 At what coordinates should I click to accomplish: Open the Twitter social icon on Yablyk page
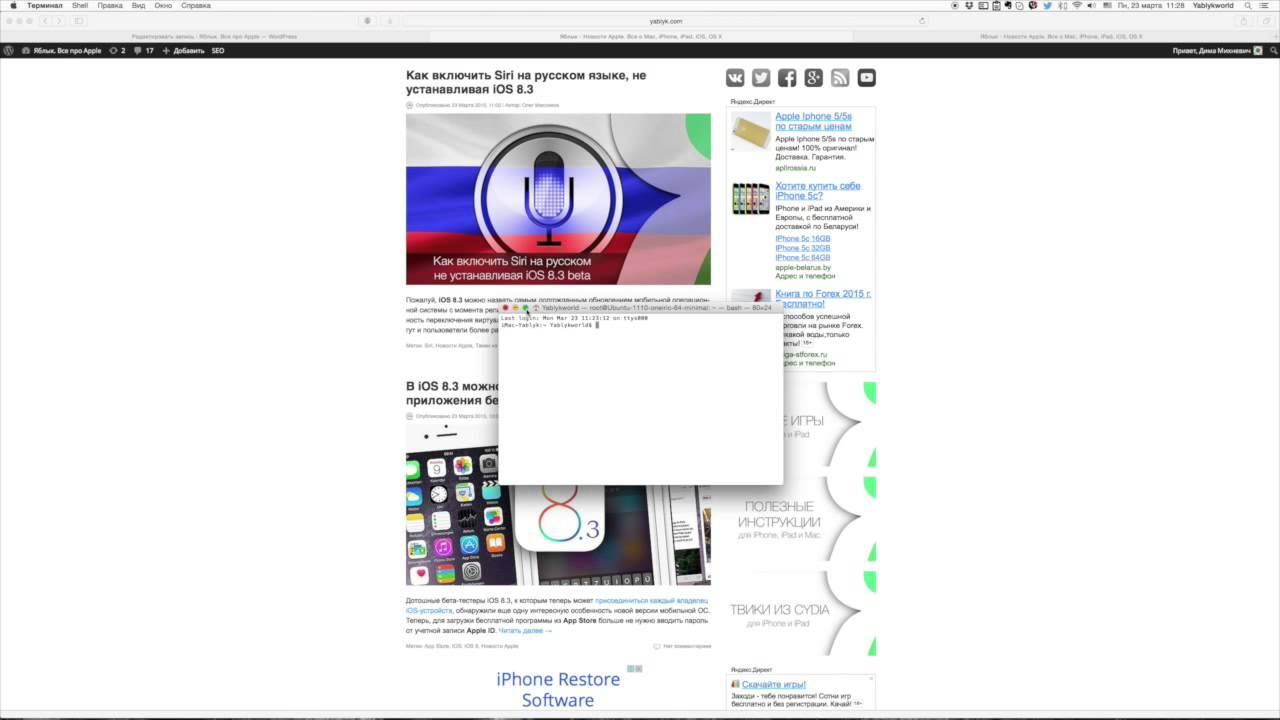(761, 78)
